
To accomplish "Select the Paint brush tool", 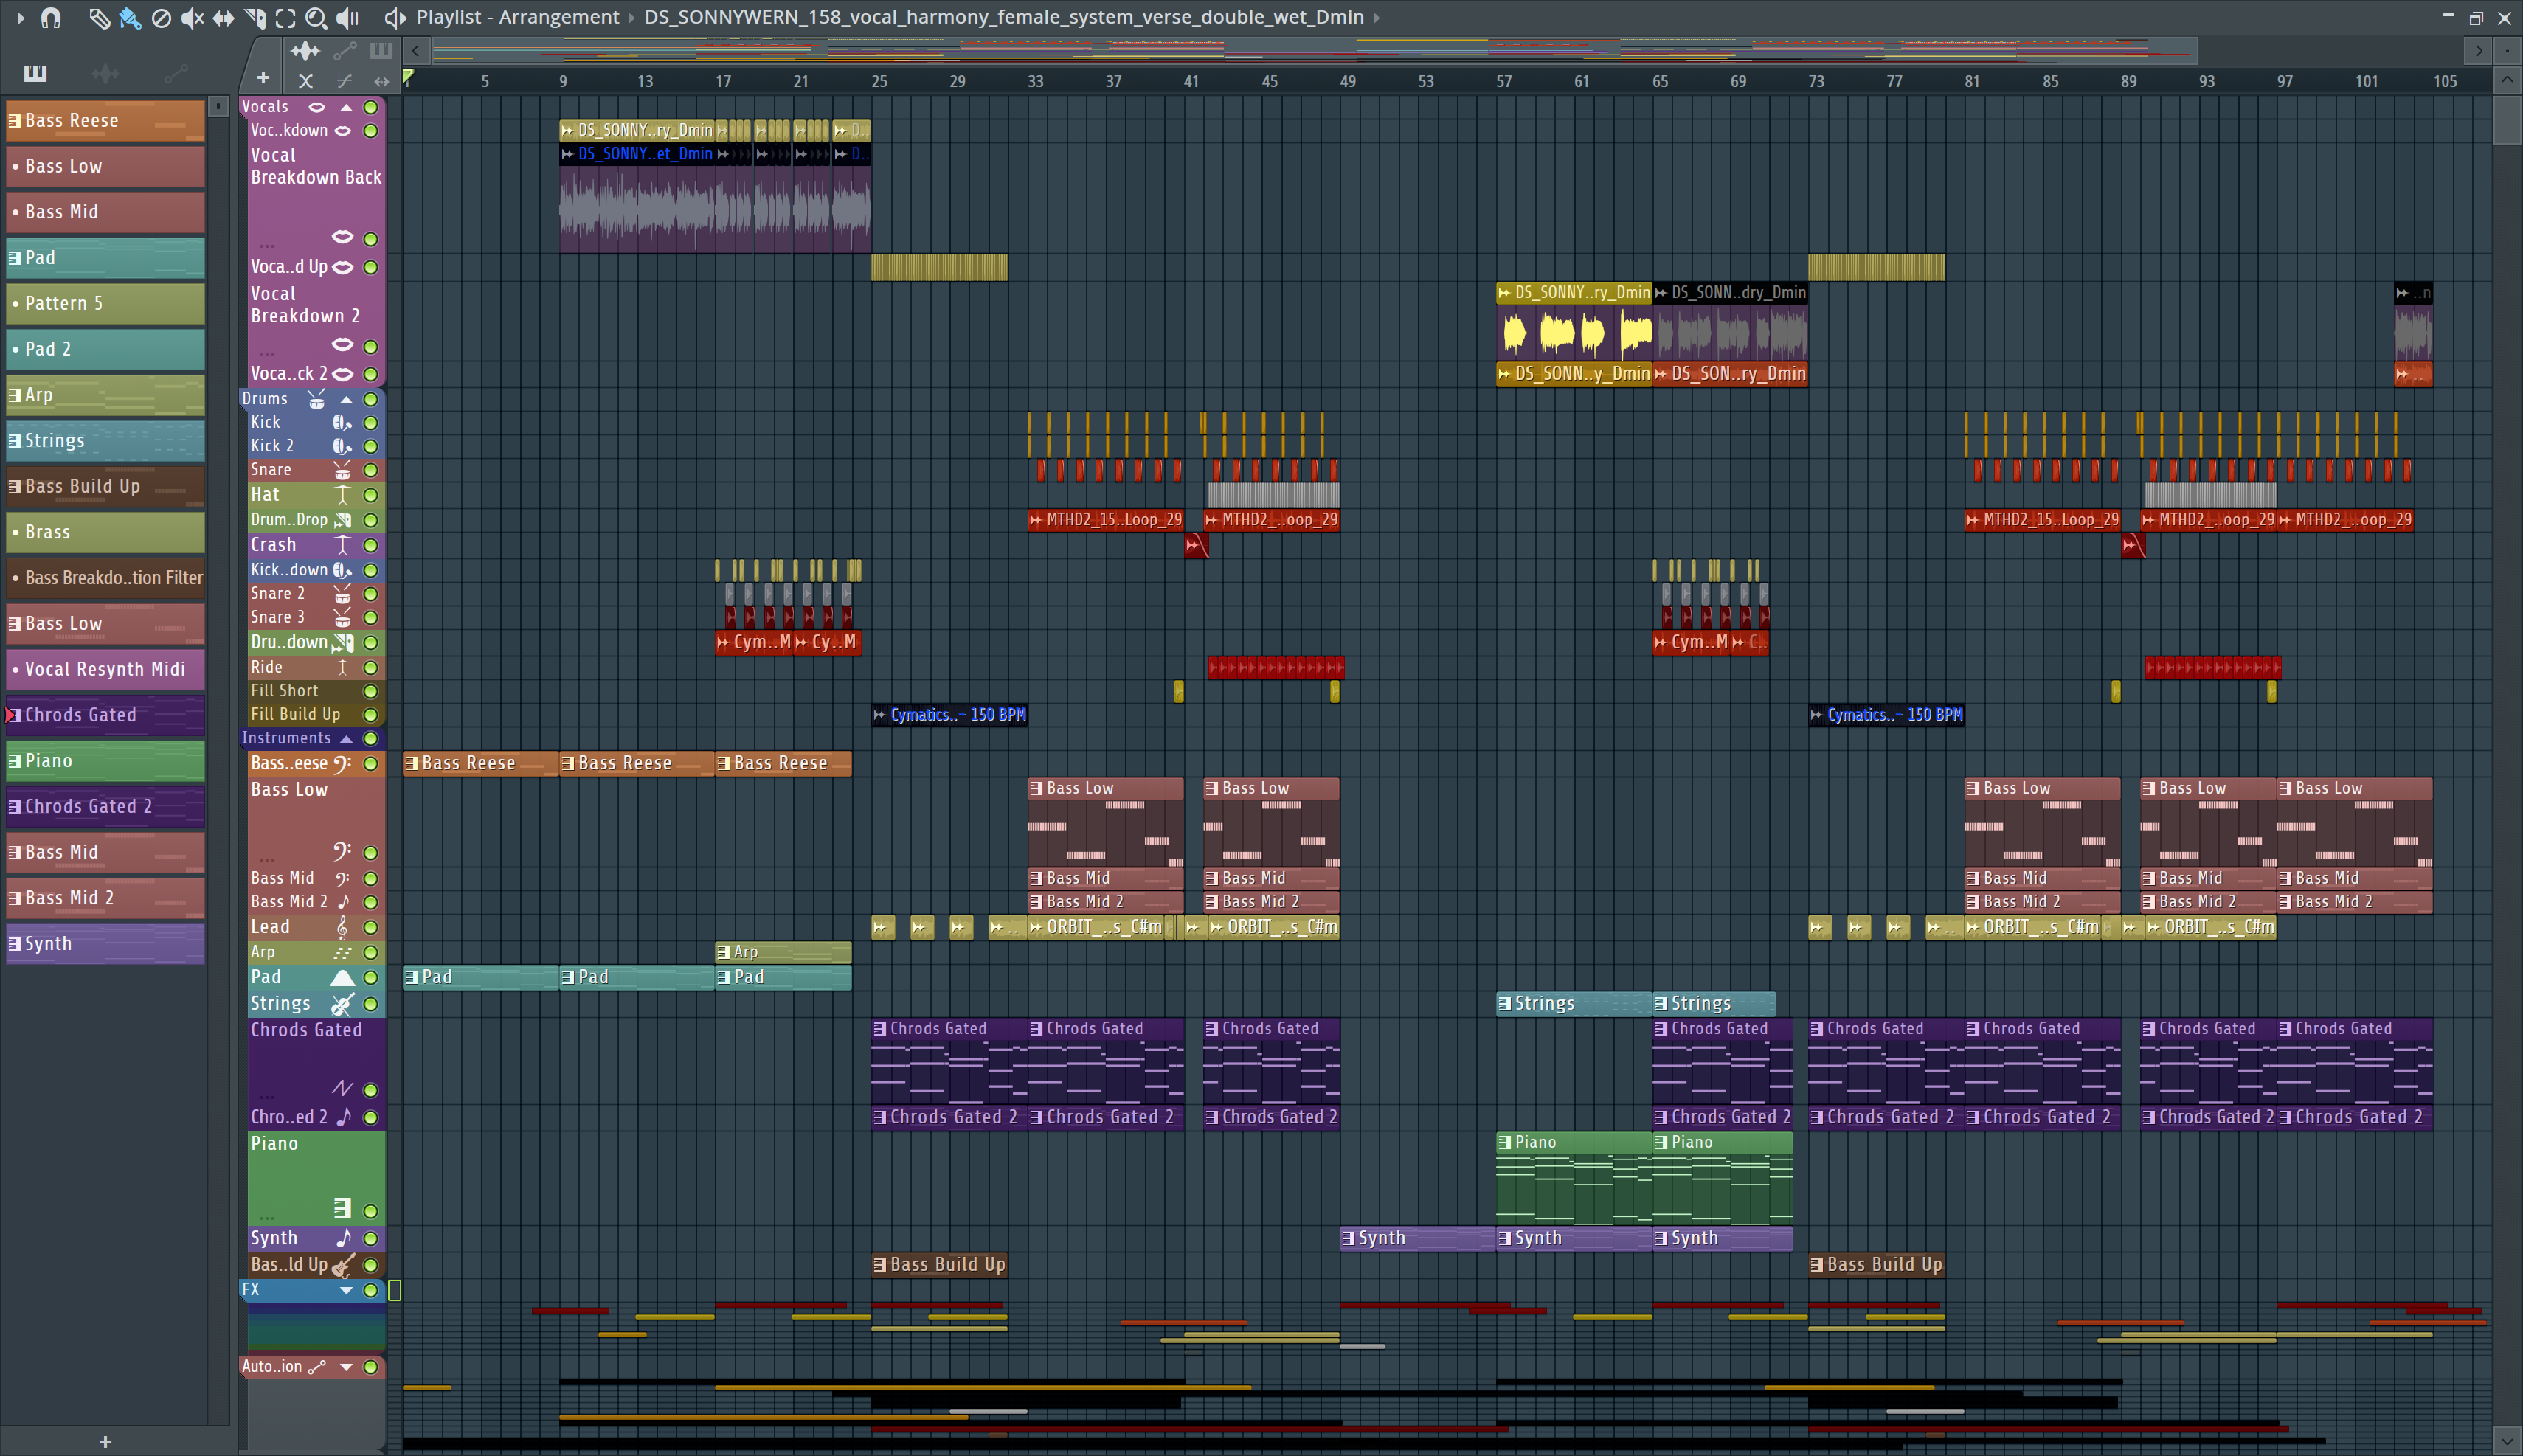I will pos(130,17).
